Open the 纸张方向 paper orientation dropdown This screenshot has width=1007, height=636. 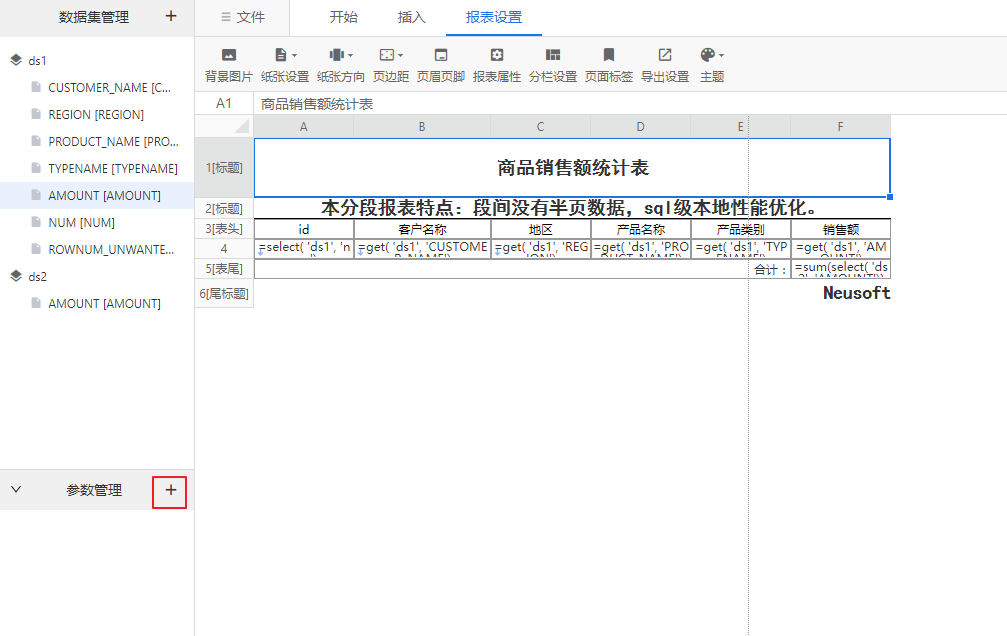[341, 56]
